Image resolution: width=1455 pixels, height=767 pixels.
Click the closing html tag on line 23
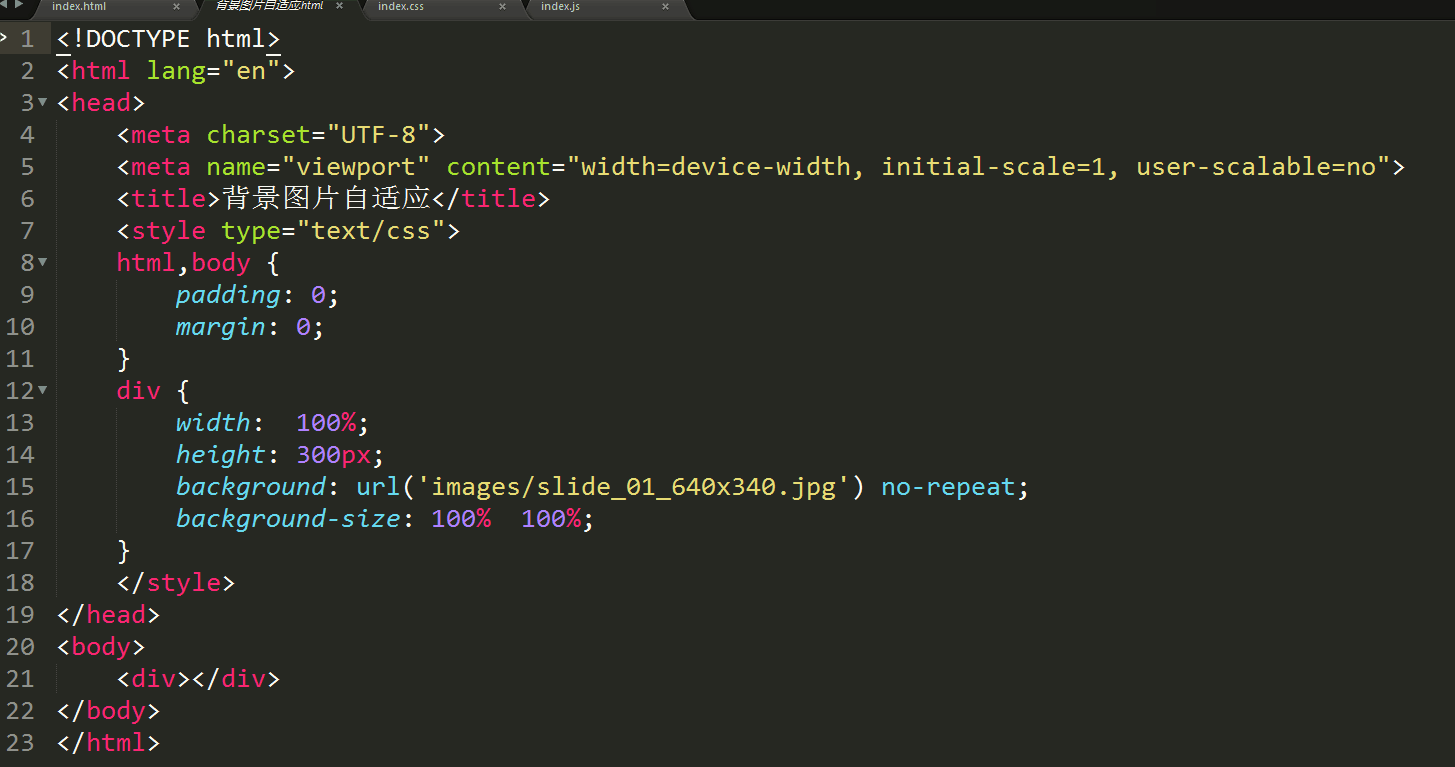pos(108,743)
